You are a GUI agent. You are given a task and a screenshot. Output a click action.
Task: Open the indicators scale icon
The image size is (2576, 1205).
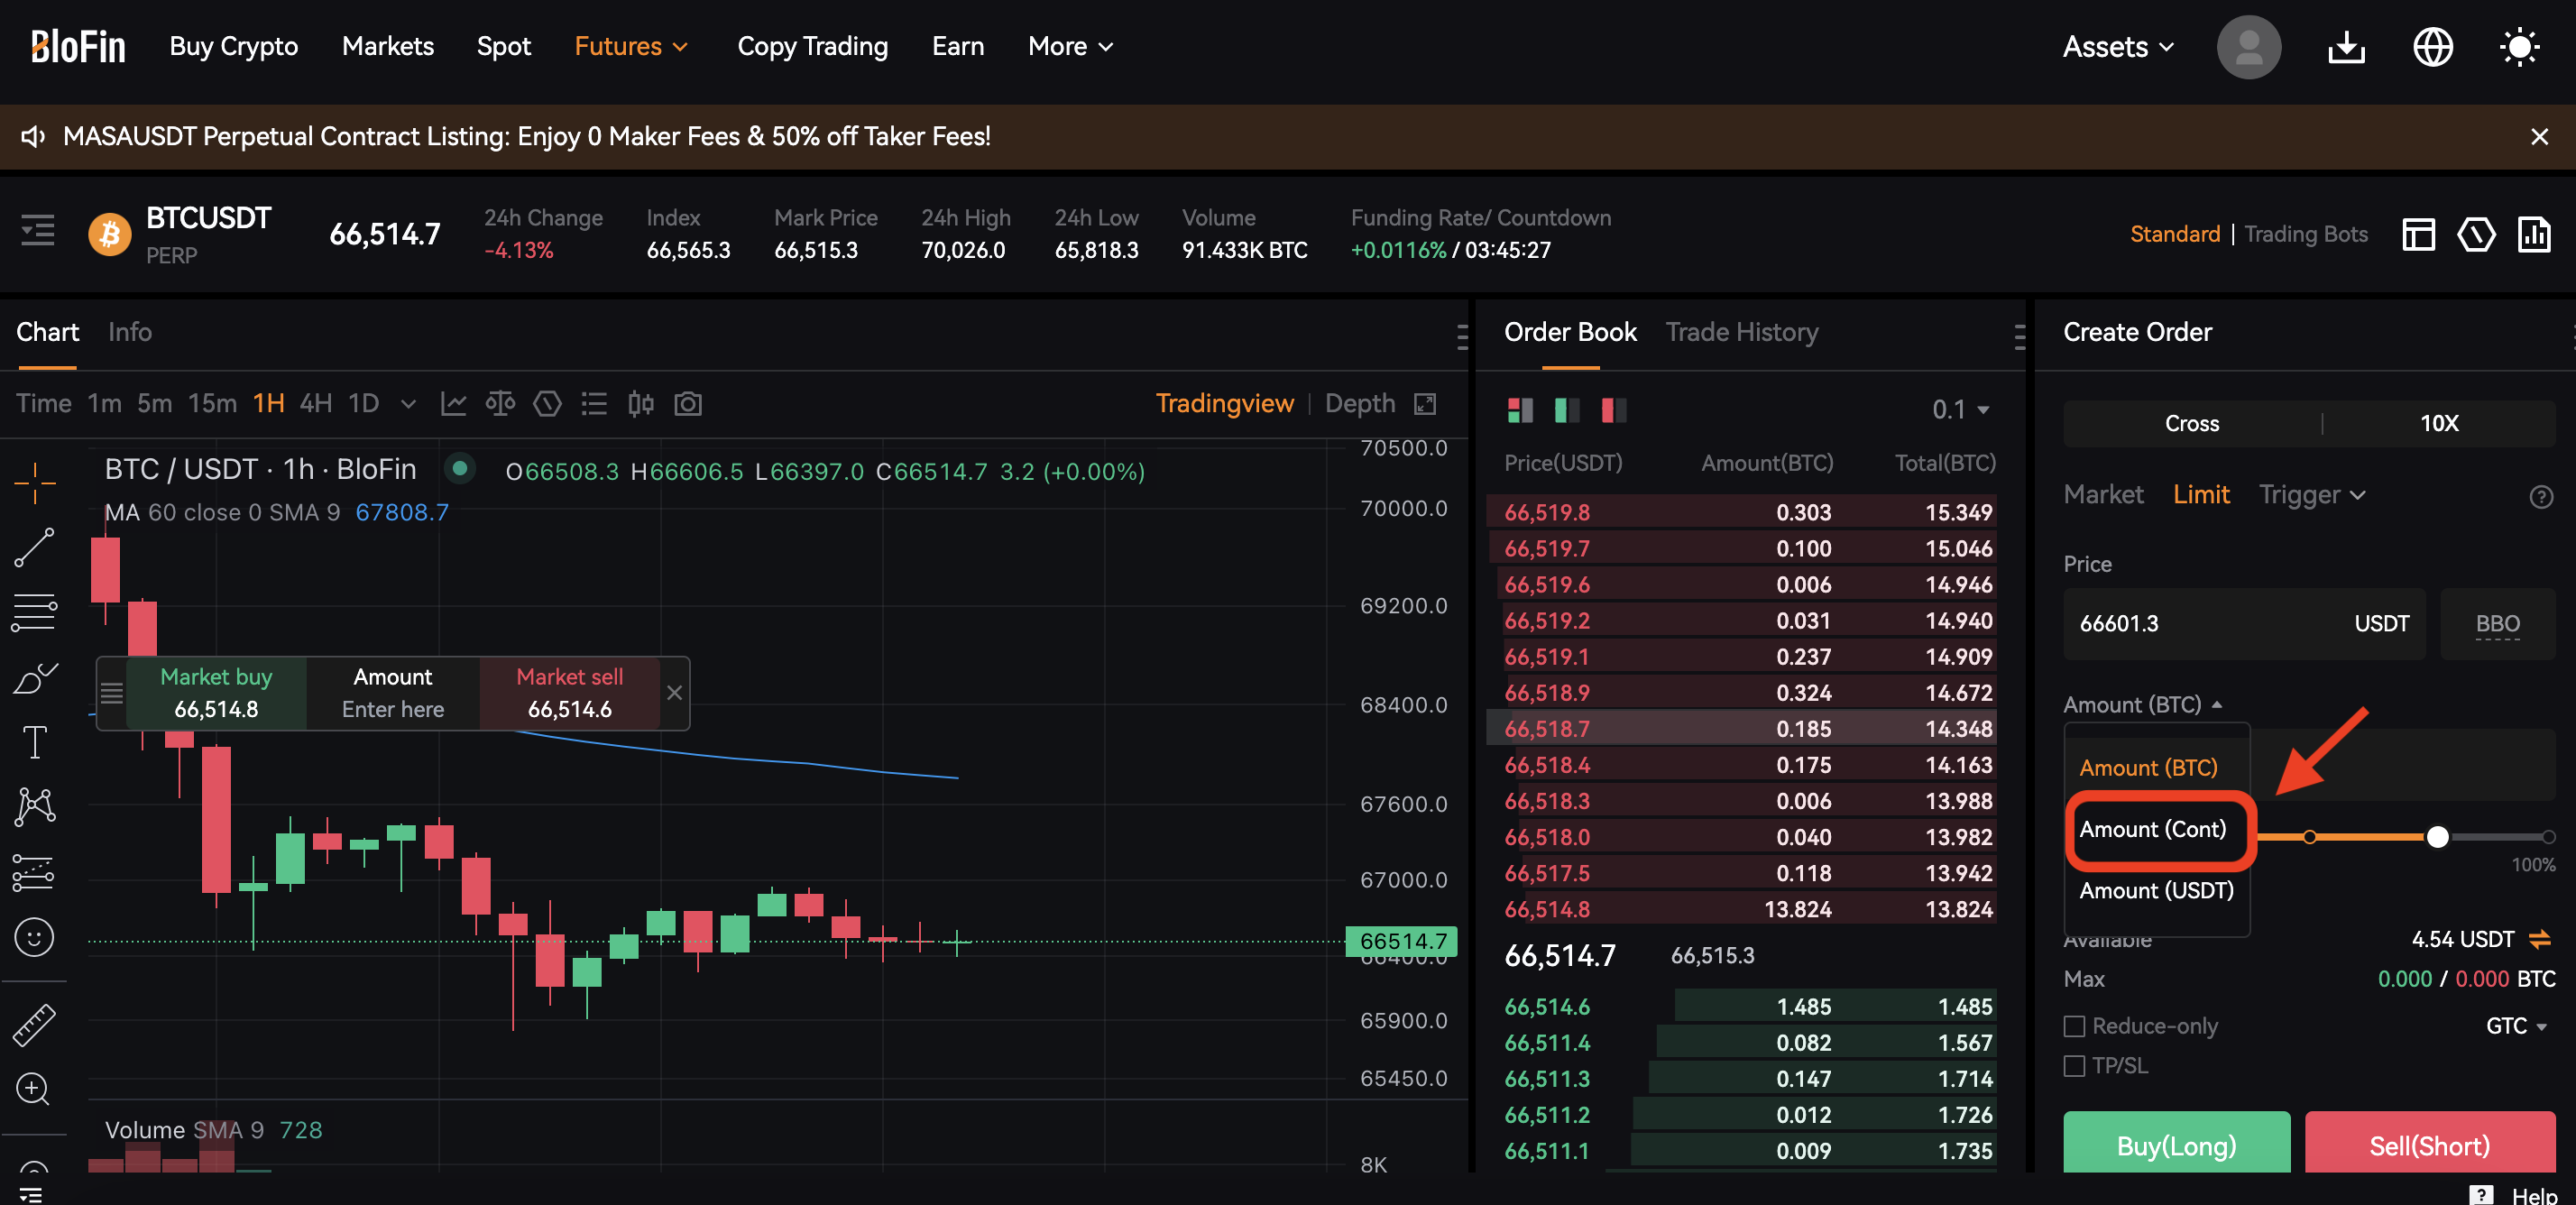500,403
